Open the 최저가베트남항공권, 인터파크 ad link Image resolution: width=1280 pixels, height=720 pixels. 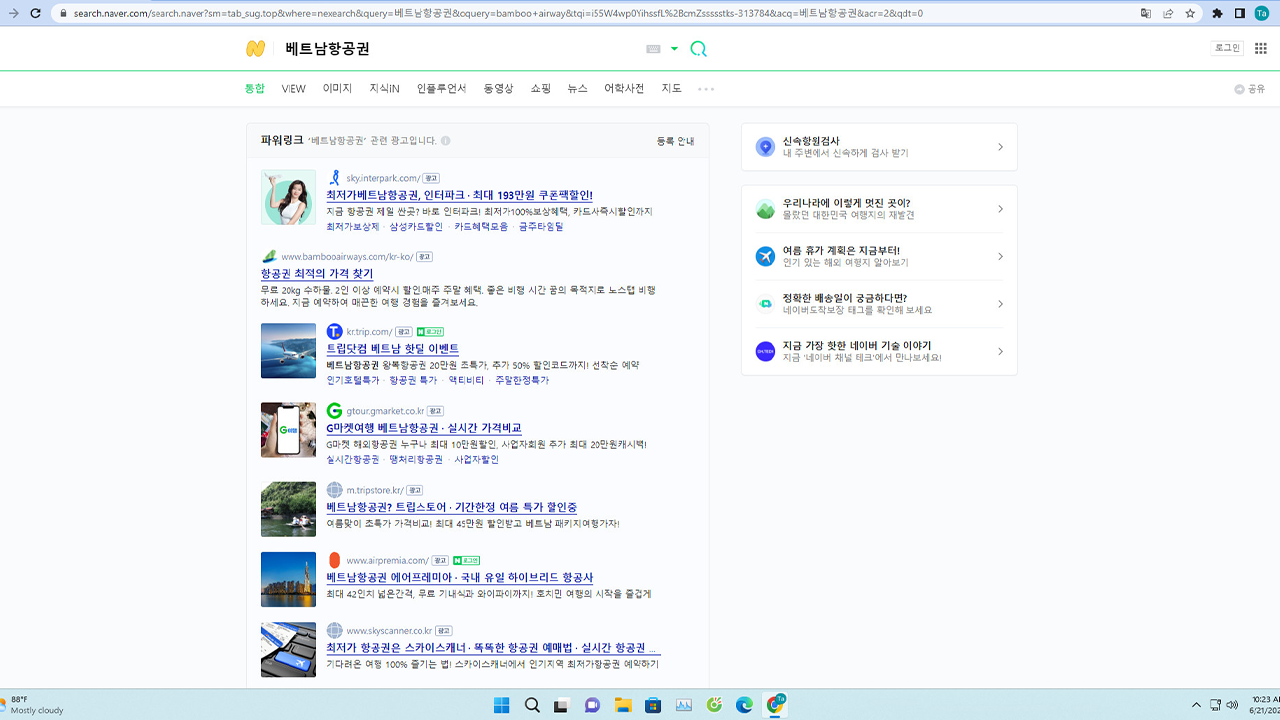point(459,195)
